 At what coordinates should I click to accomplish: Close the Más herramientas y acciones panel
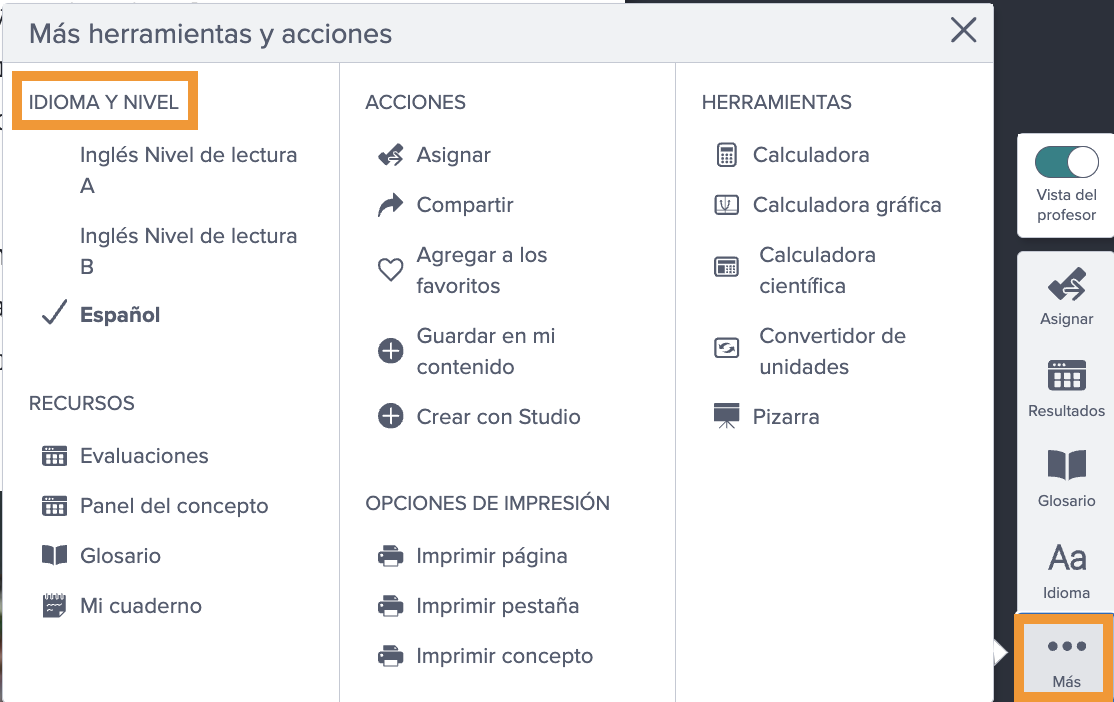963,31
